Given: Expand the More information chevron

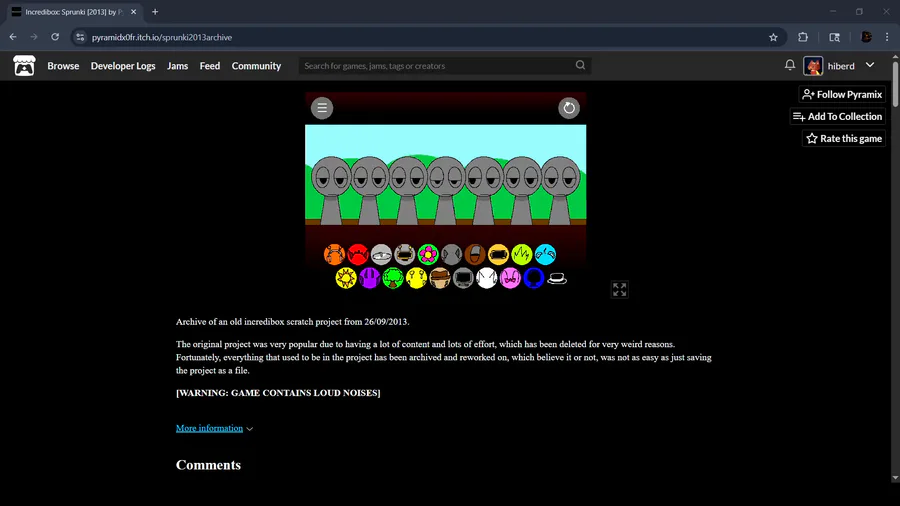Looking at the screenshot, I should [x=250, y=429].
